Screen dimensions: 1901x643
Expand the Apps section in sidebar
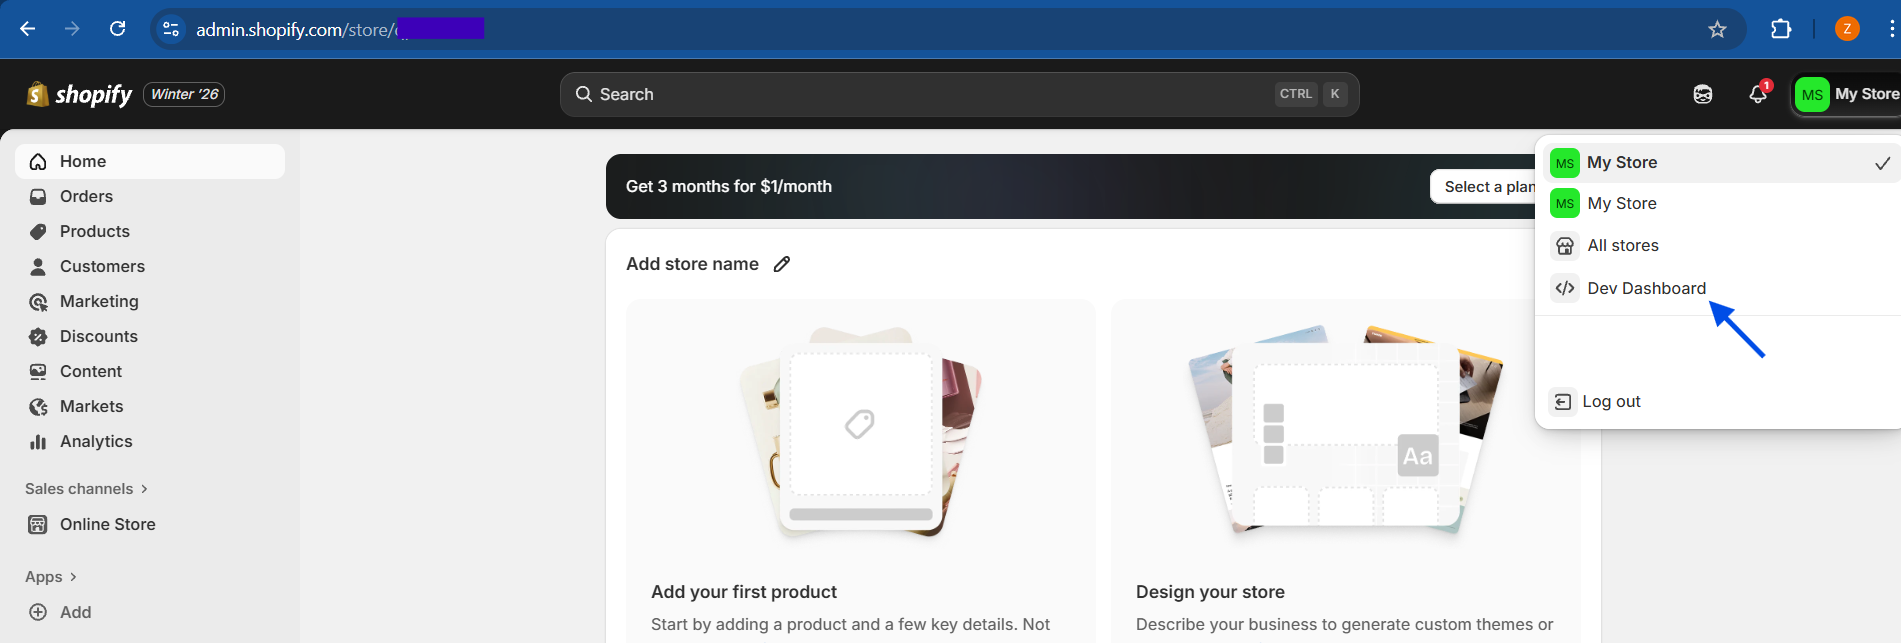[x=51, y=577]
